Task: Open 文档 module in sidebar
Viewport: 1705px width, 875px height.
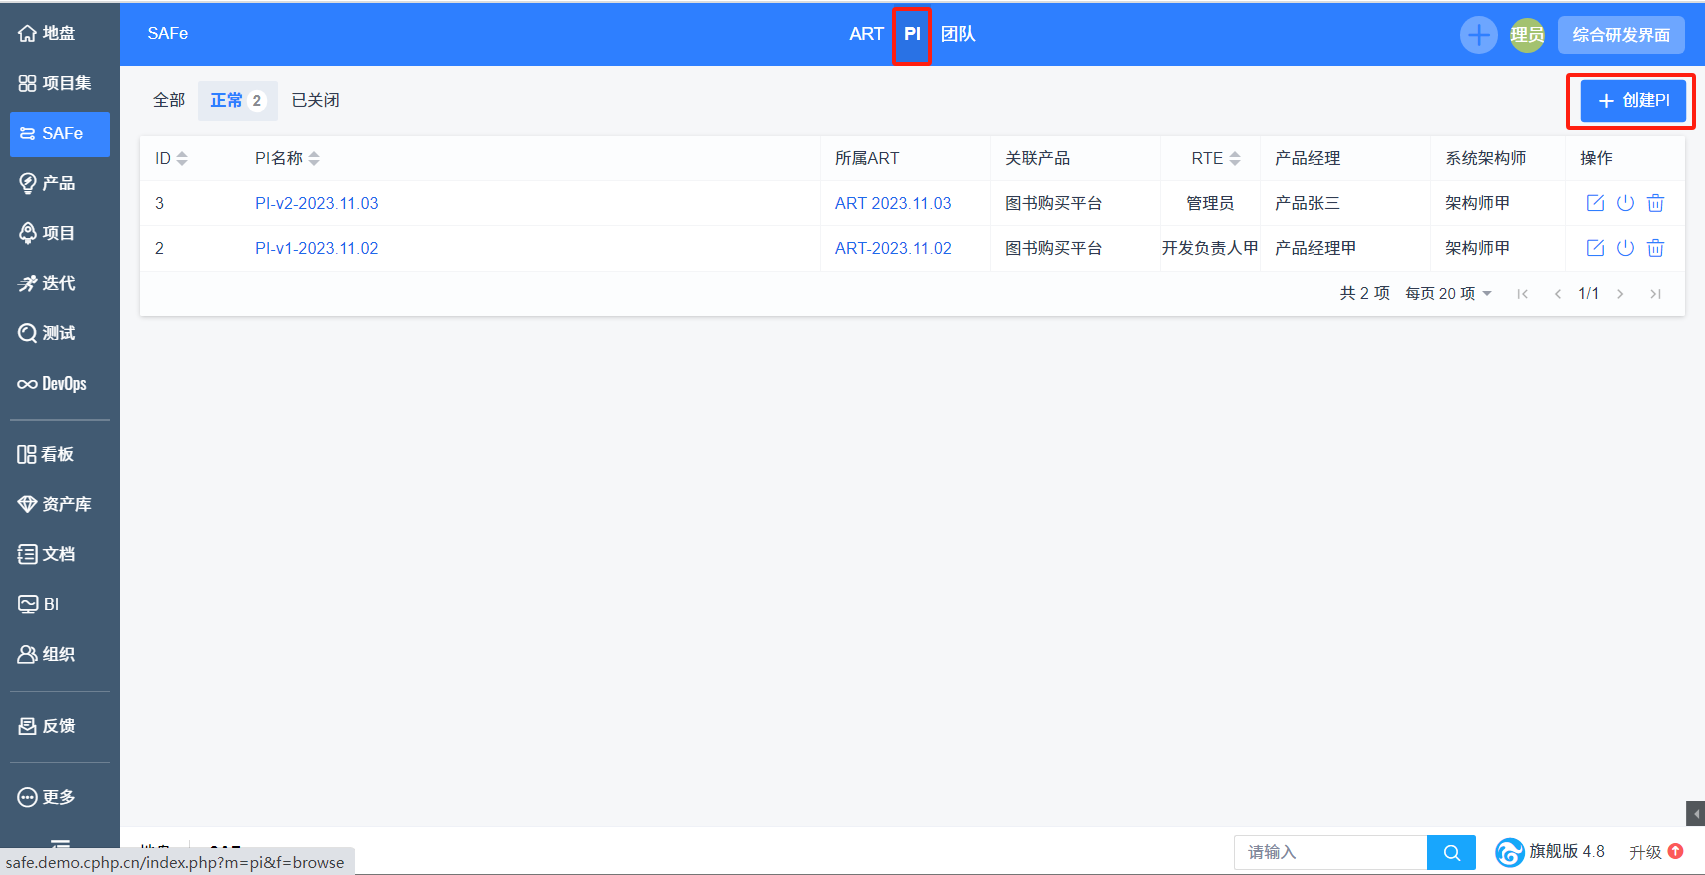Action: [59, 554]
